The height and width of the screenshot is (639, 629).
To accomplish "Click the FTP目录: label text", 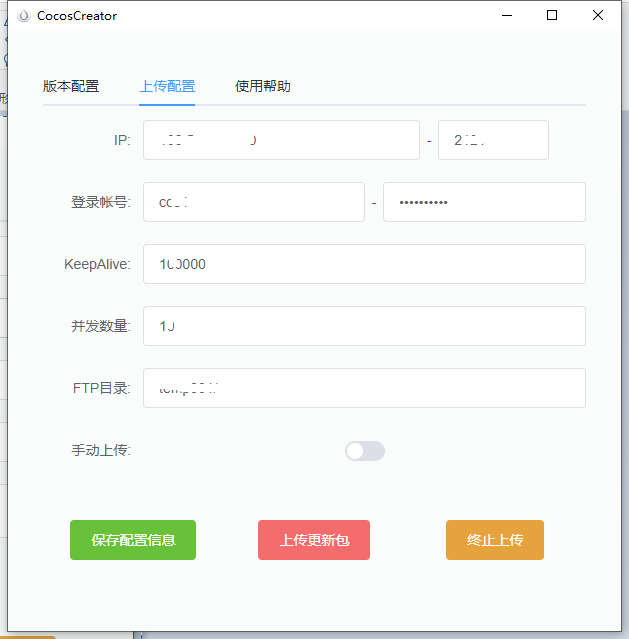I will coord(102,388).
